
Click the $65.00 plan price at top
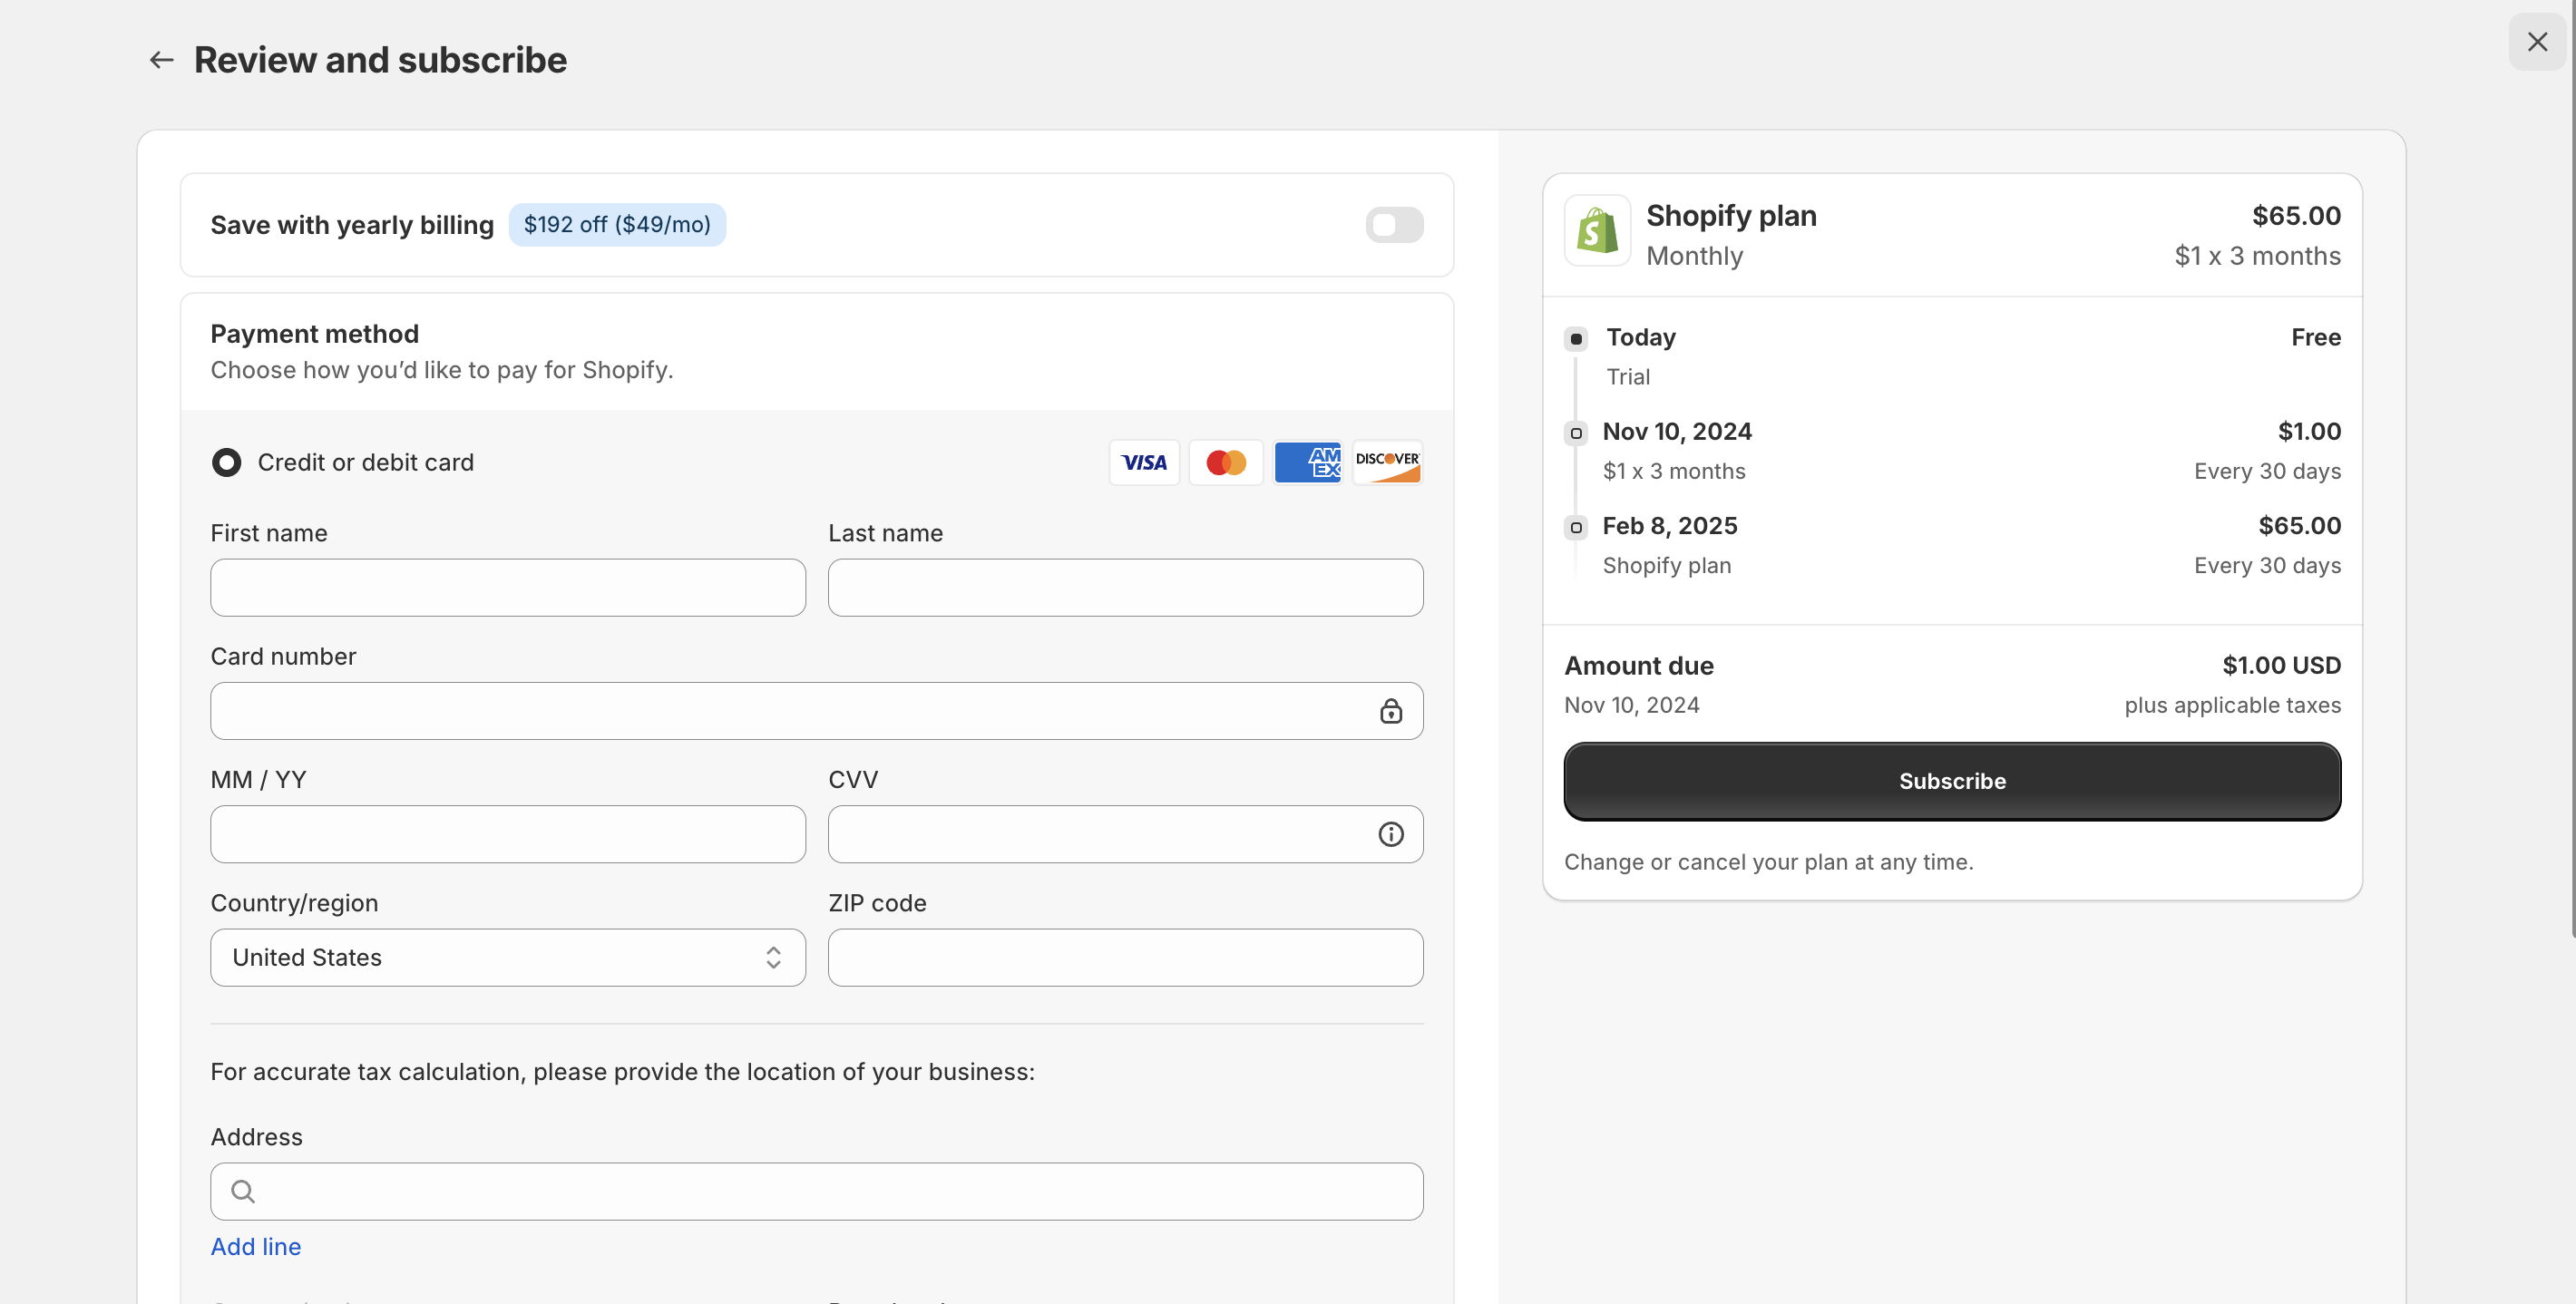(x=2296, y=216)
